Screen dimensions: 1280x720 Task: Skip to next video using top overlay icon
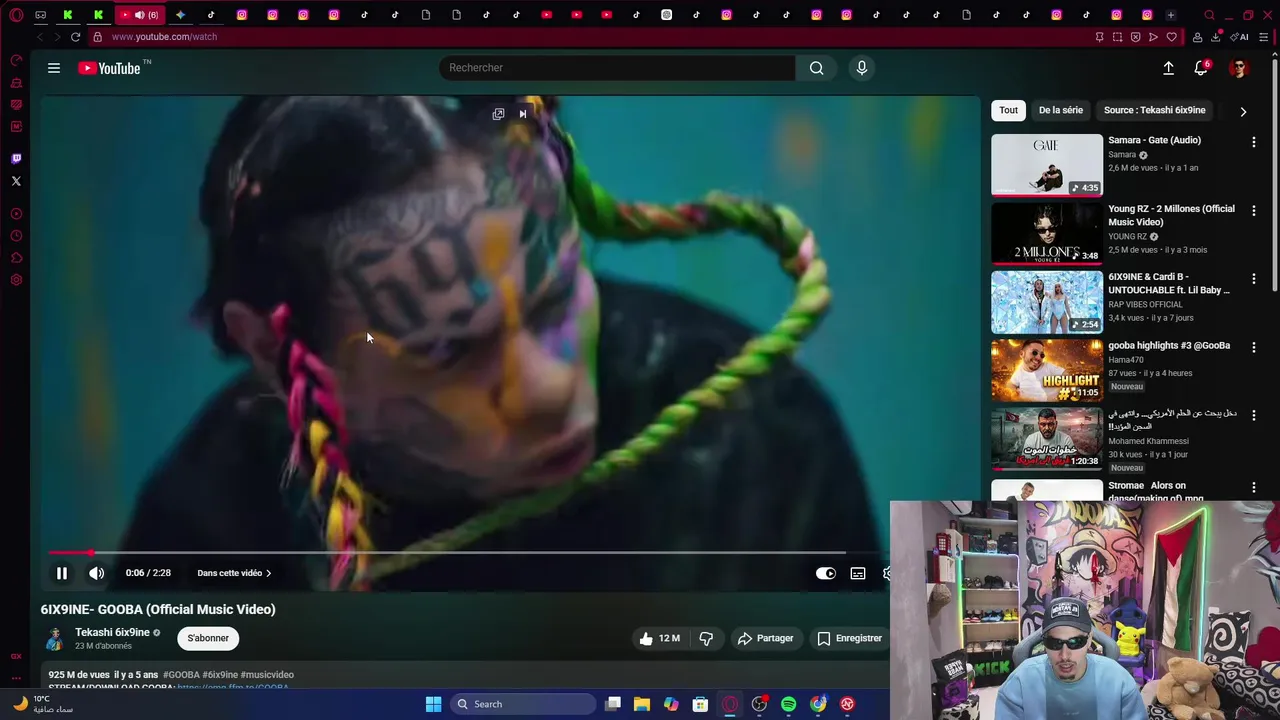522,114
